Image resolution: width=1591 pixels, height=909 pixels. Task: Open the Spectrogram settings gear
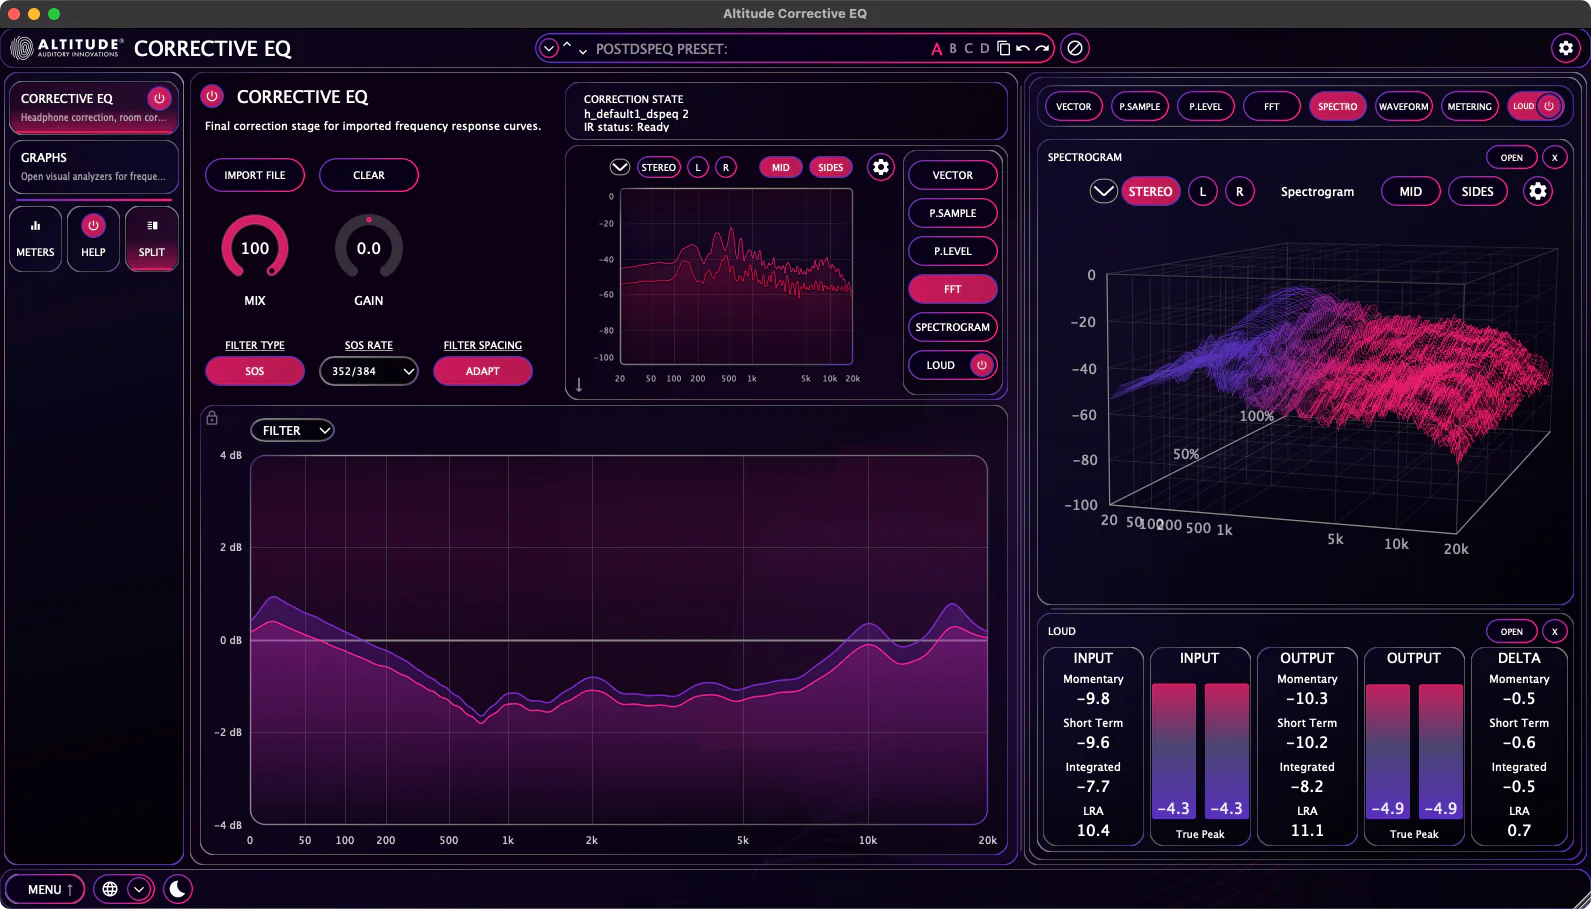tap(1538, 191)
